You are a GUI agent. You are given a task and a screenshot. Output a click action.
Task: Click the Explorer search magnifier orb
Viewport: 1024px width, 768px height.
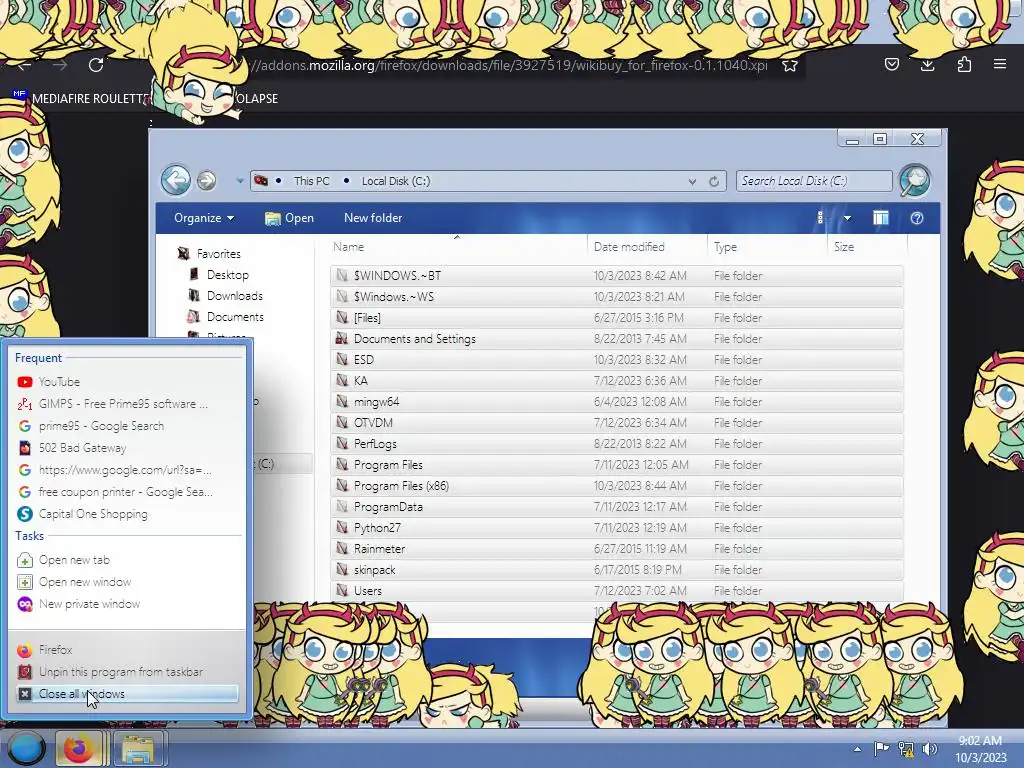[x=915, y=180]
